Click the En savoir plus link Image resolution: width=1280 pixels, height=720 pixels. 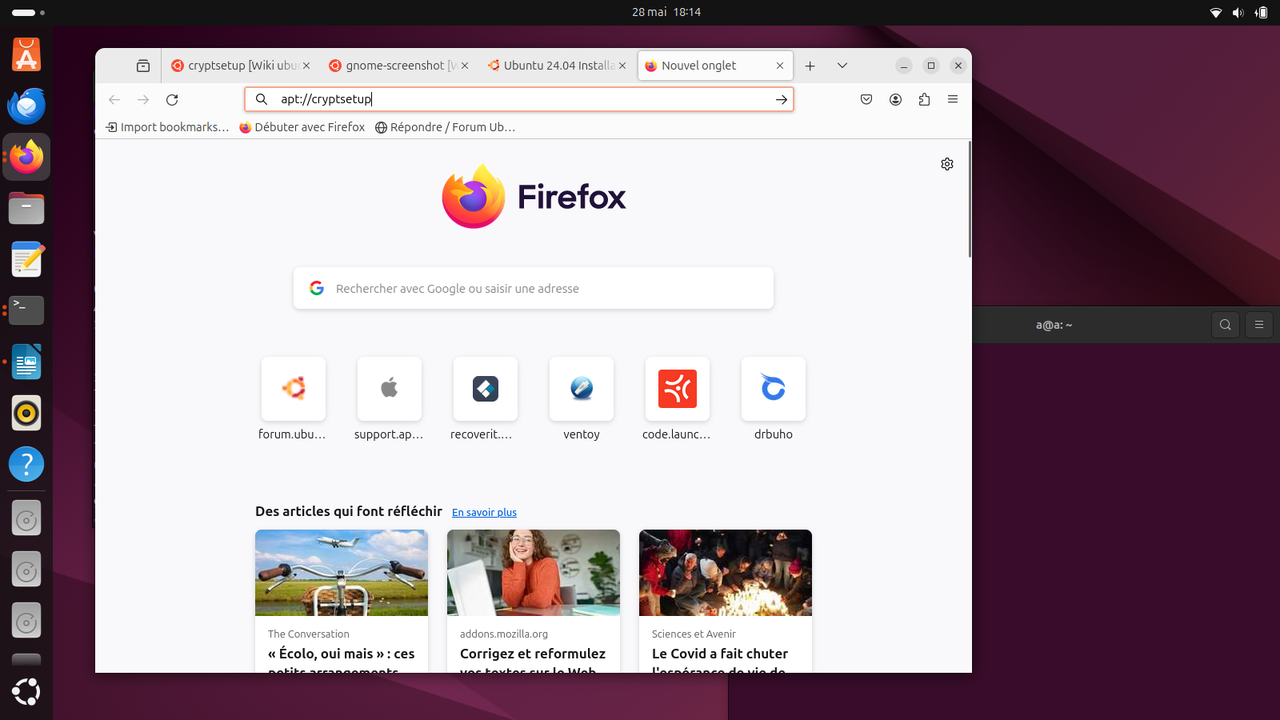tap(484, 512)
